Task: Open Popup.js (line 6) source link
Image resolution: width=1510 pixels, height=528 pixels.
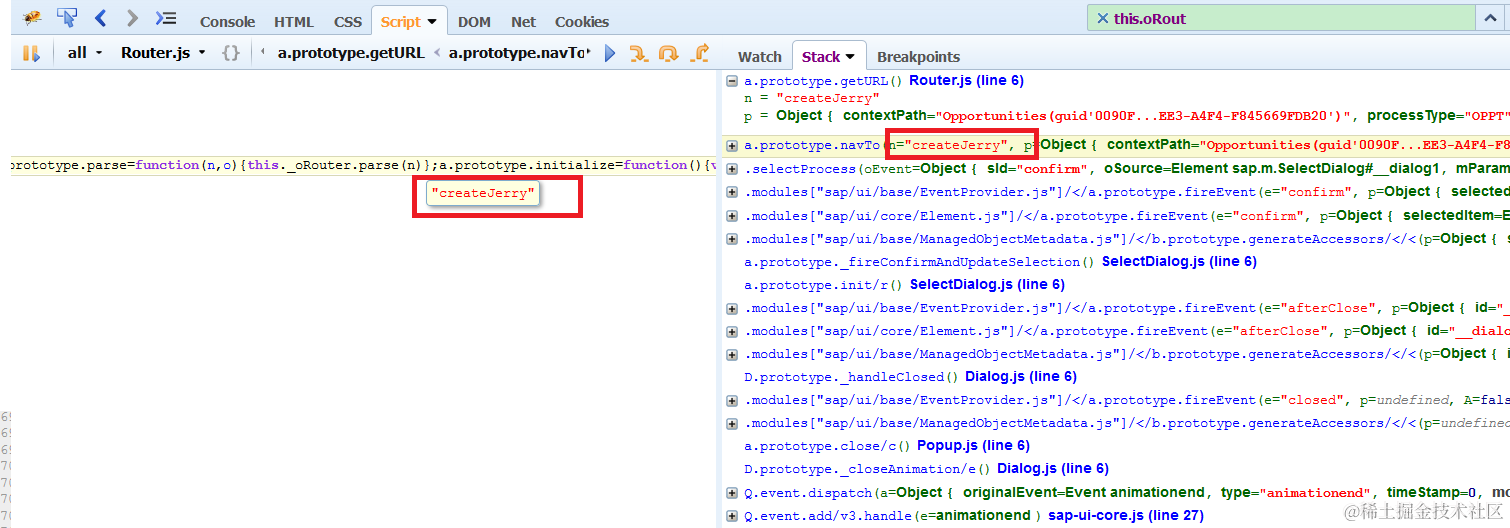Action: pyautogui.click(x=972, y=446)
